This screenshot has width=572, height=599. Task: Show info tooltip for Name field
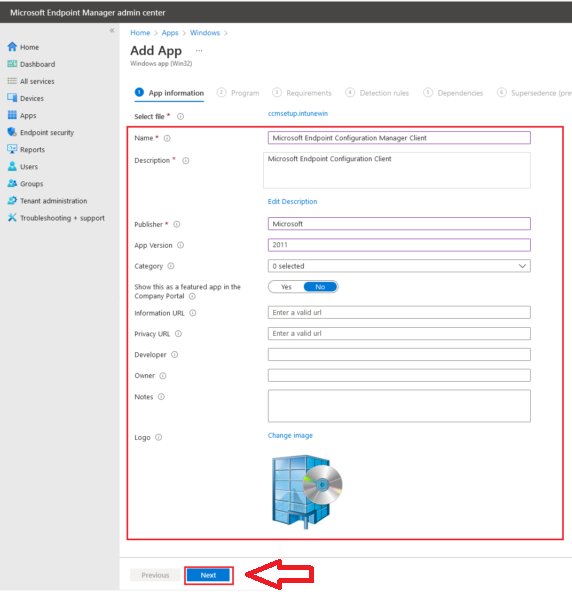(167, 138)
